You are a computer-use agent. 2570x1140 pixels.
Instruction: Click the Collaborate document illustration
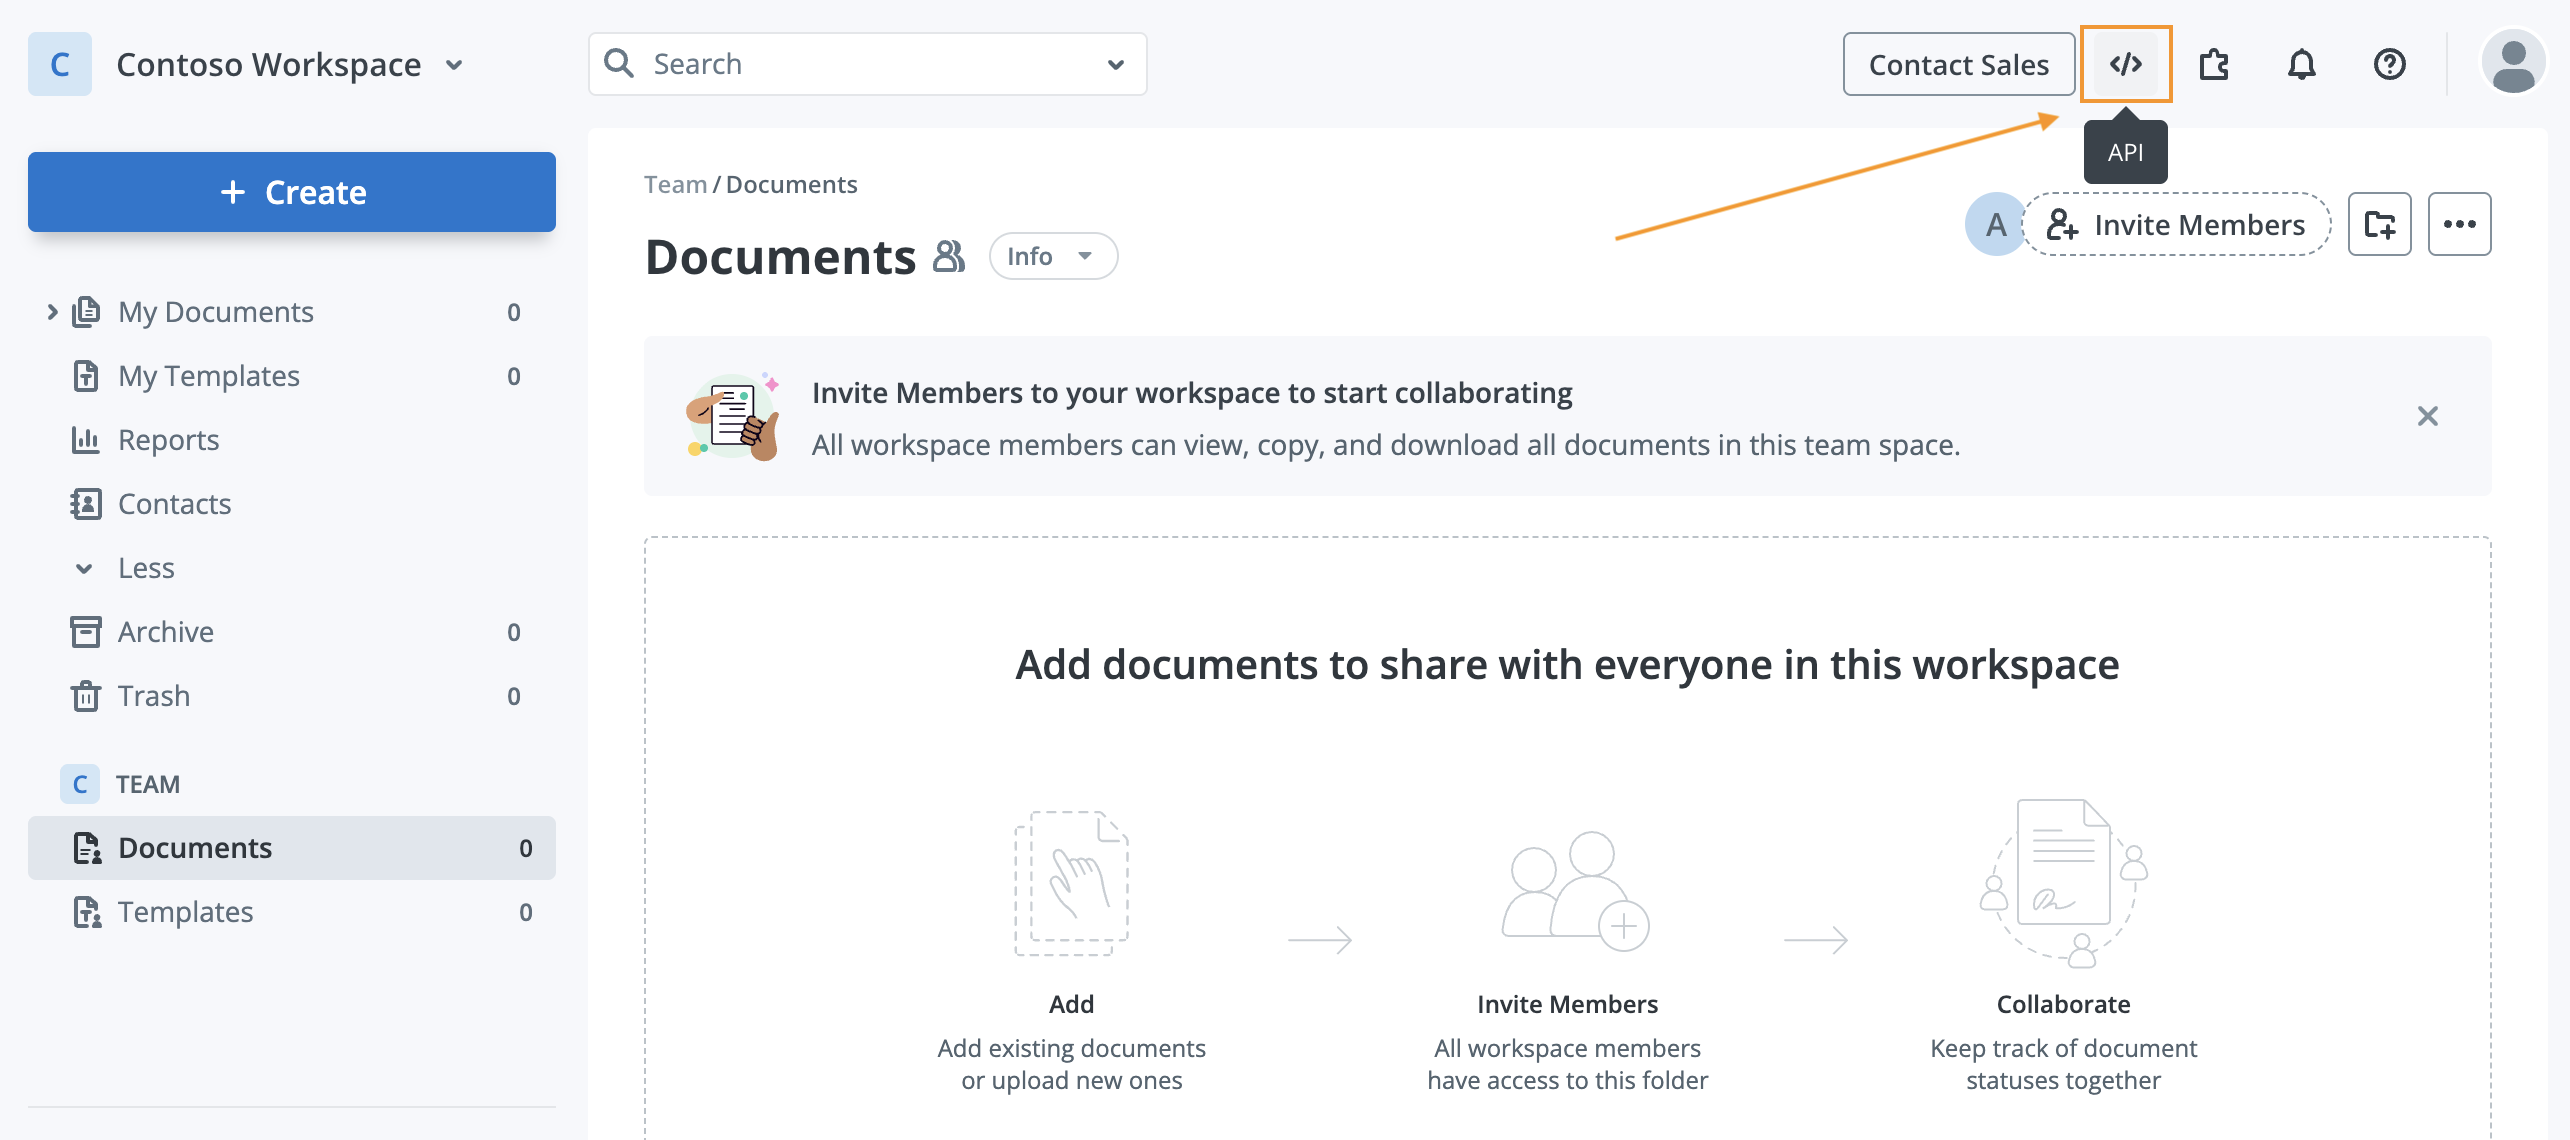[x=2063, y=882]
